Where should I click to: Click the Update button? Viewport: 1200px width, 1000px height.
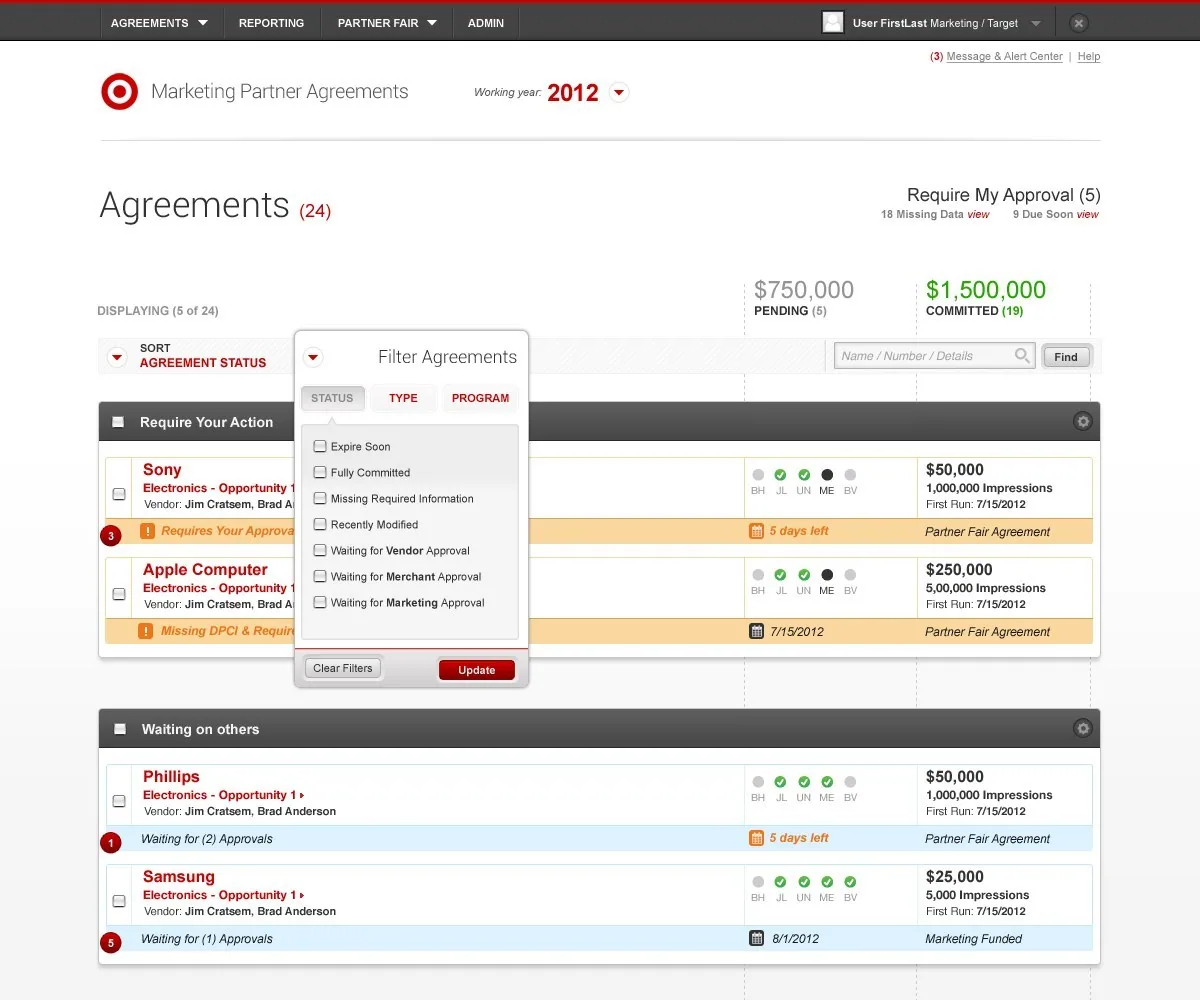pos(477,670)
